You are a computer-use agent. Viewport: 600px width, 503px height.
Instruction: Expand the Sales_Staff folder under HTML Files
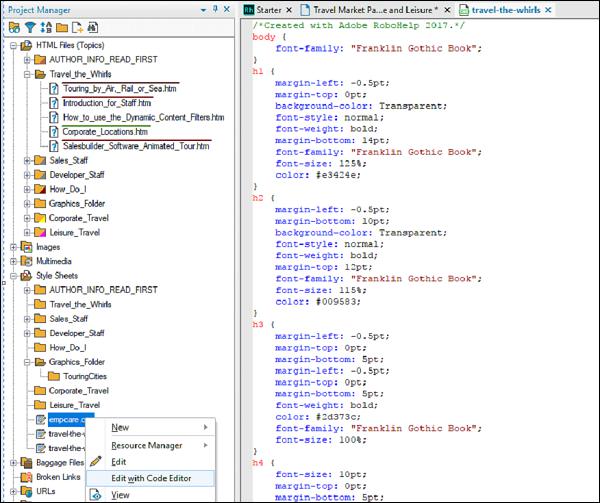[27, 160]
